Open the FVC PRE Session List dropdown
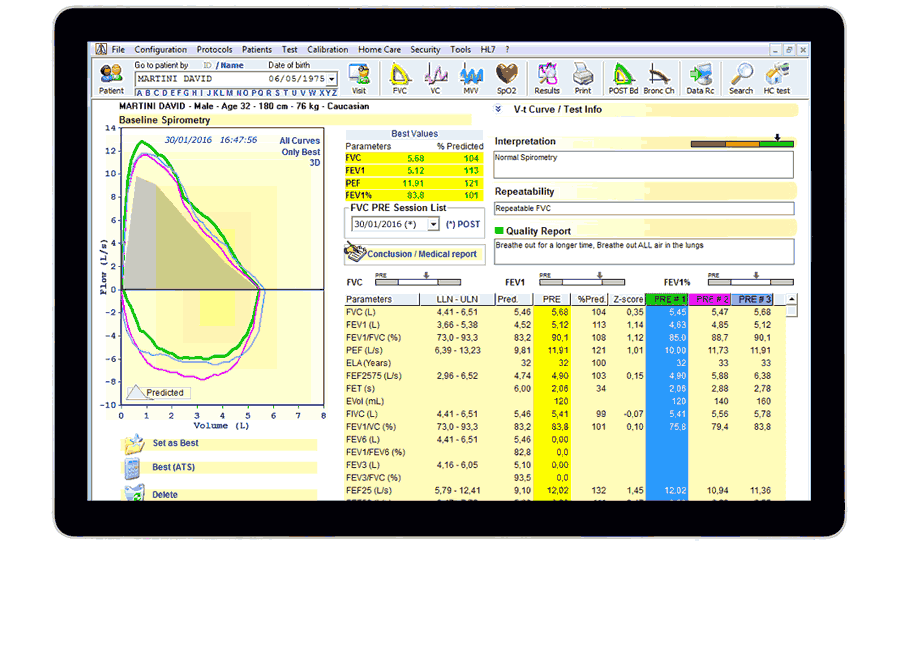Screen dimensions: 900x652 (x=433, y=225)
